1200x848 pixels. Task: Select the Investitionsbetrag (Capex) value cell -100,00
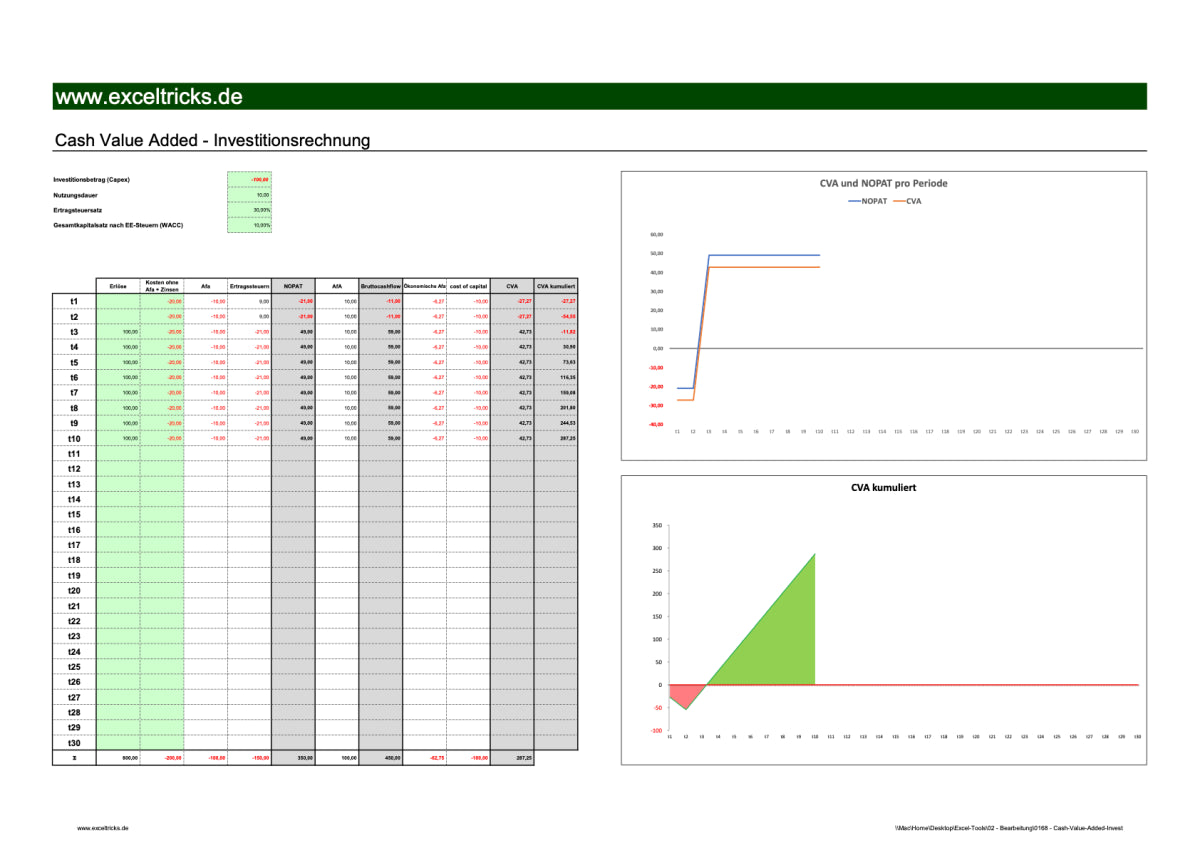pos(249,180)
